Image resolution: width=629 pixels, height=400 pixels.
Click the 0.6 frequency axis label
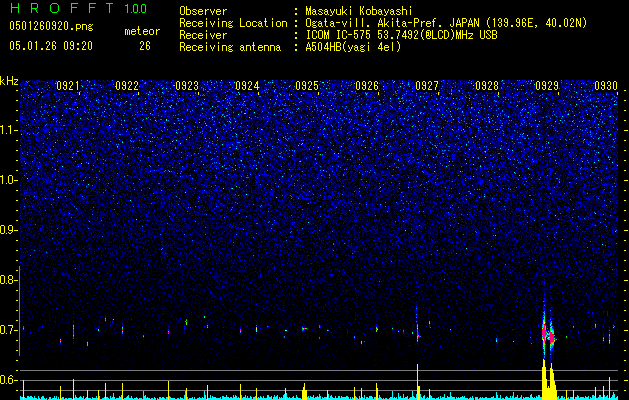(x=8, y=380)
